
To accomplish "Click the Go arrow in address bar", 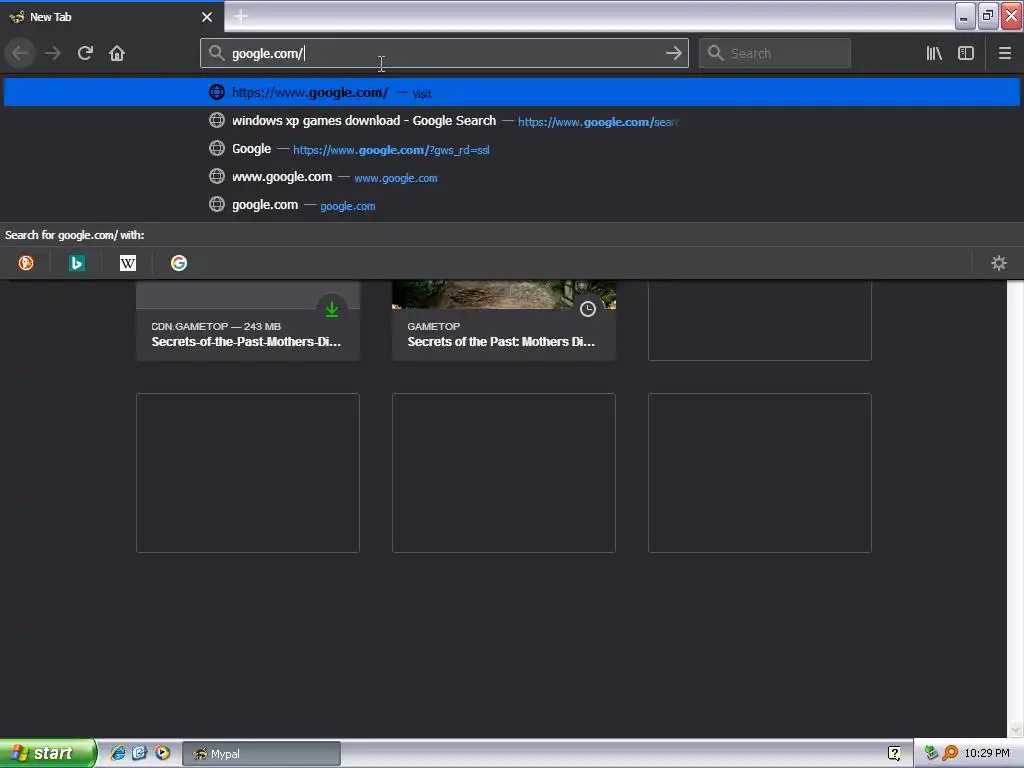I will tap(673, 53).
